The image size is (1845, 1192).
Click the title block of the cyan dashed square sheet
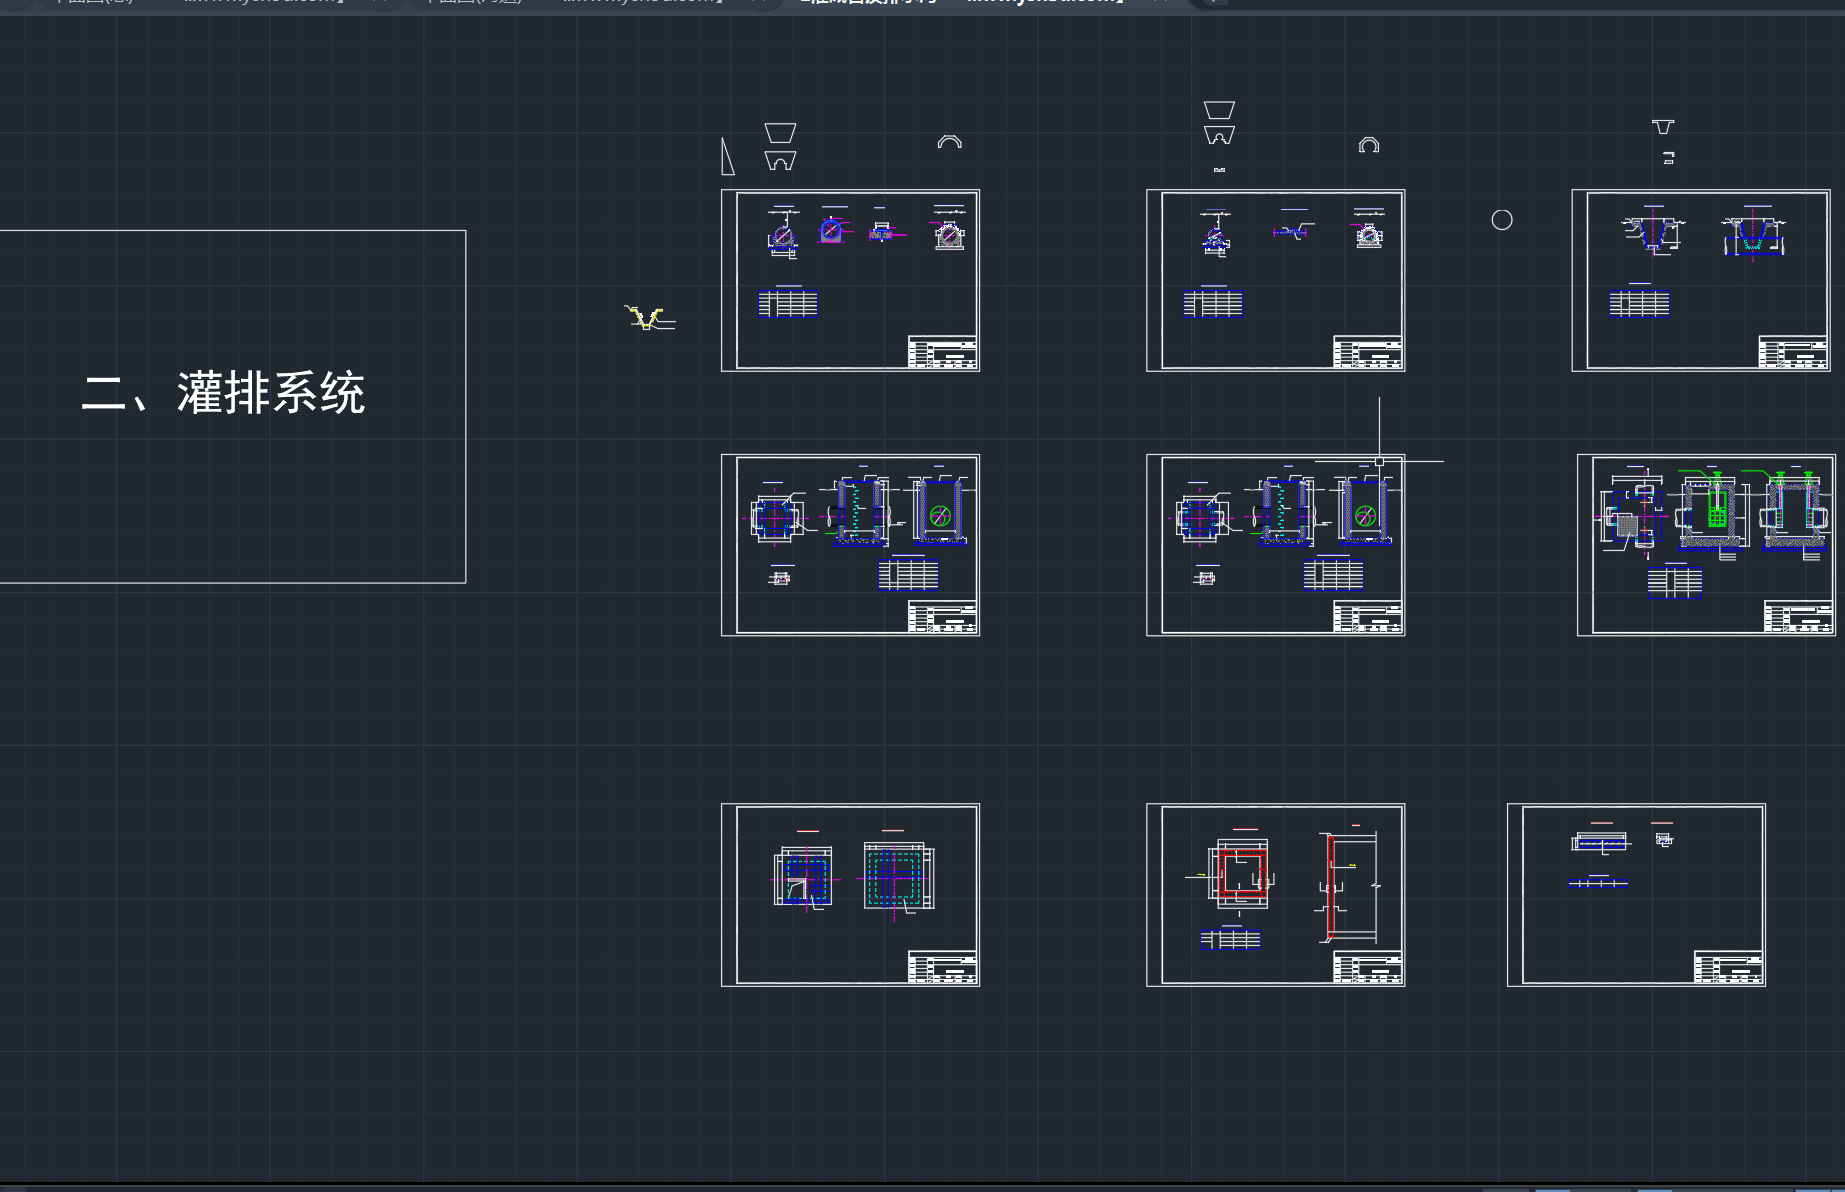click(x=942, y=968)
